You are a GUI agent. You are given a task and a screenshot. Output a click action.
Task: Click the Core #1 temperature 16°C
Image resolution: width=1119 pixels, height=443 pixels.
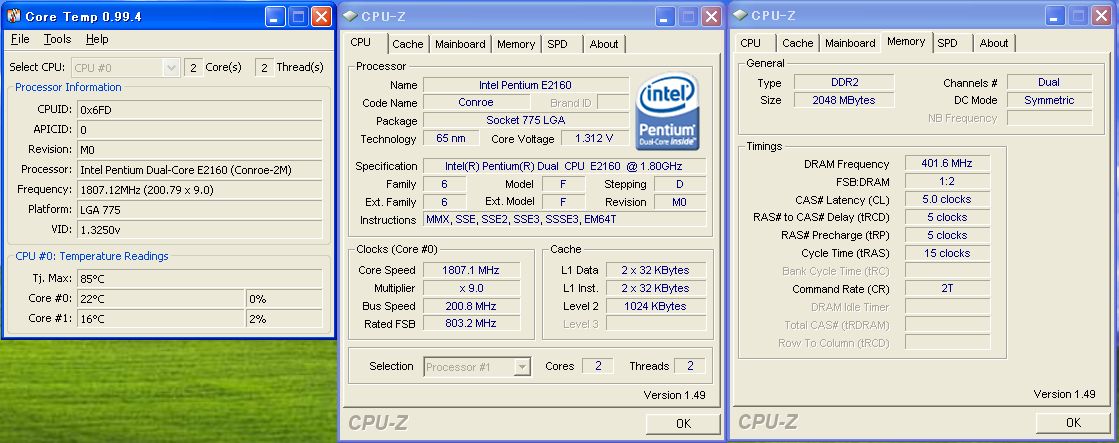161,319
